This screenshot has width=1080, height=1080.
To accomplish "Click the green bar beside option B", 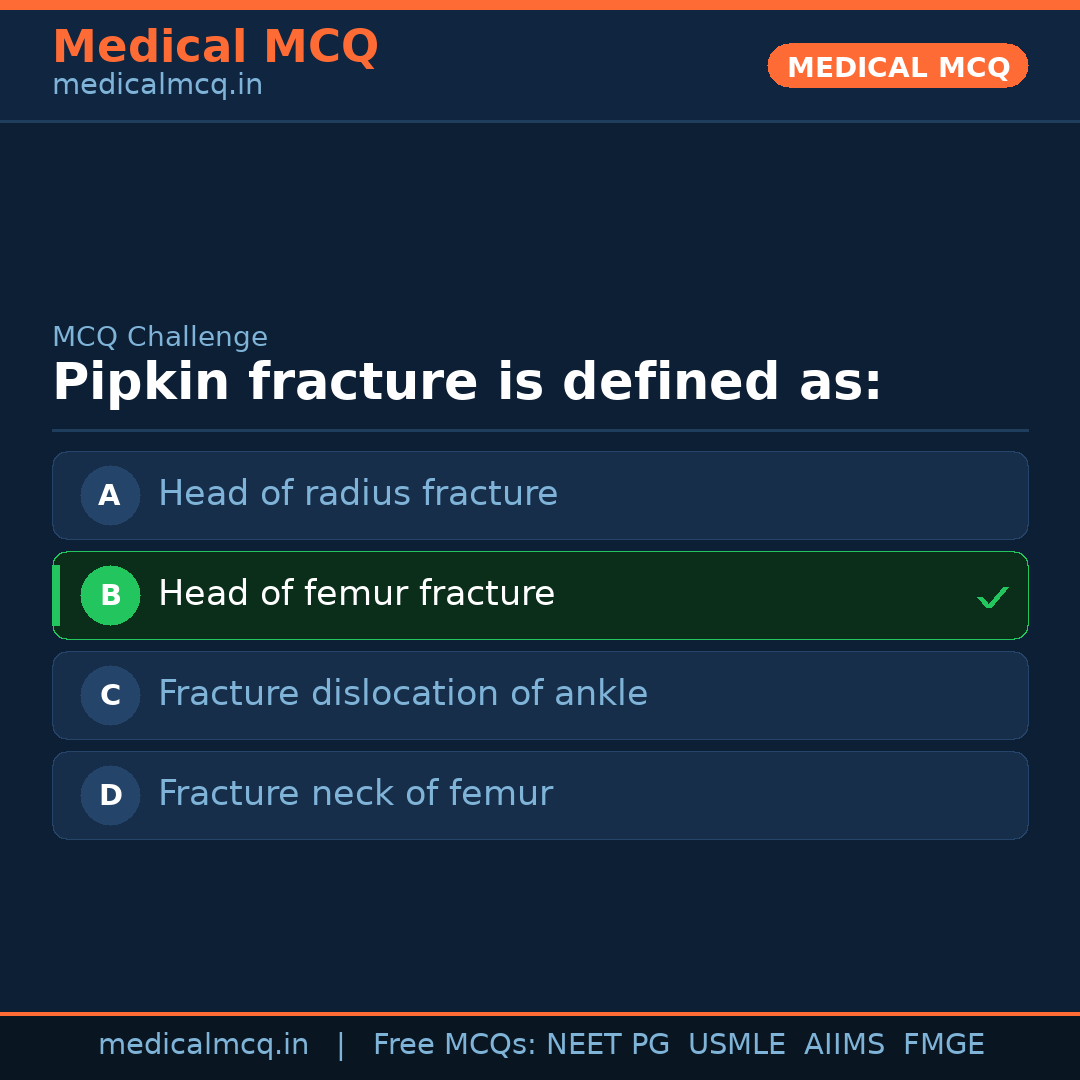I will click(56, 595).
